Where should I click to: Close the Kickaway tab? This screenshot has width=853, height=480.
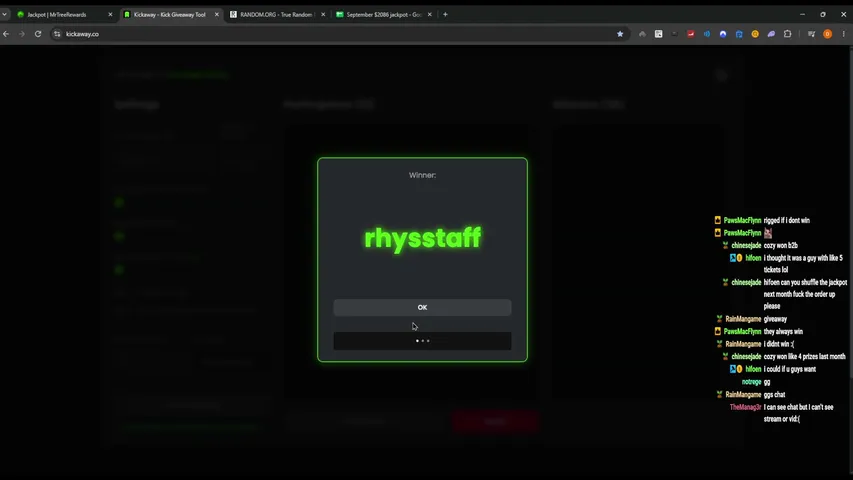click(x=217, y=15)
